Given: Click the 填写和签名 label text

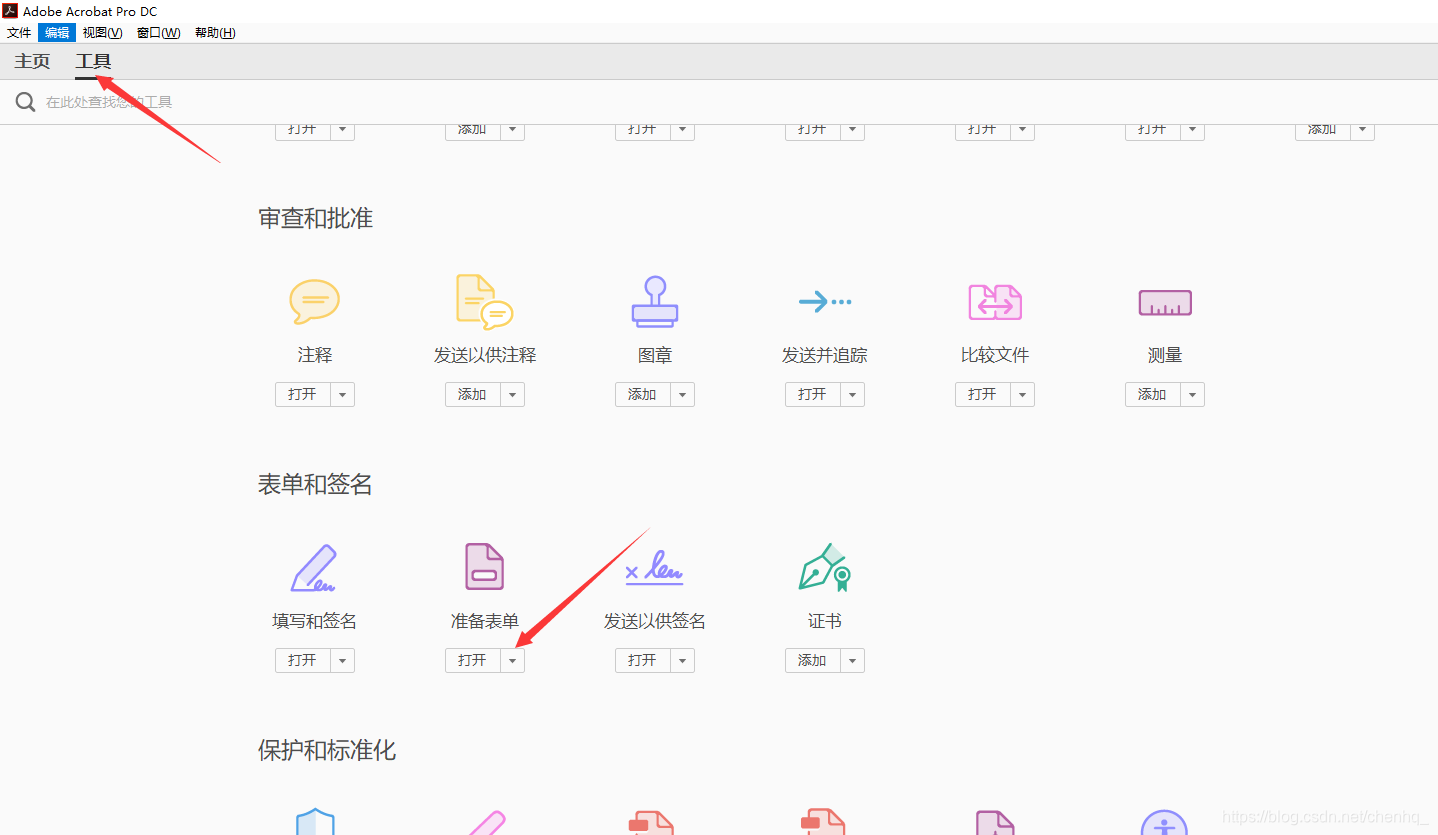Looking at the screenshot, I should [315, 621].
